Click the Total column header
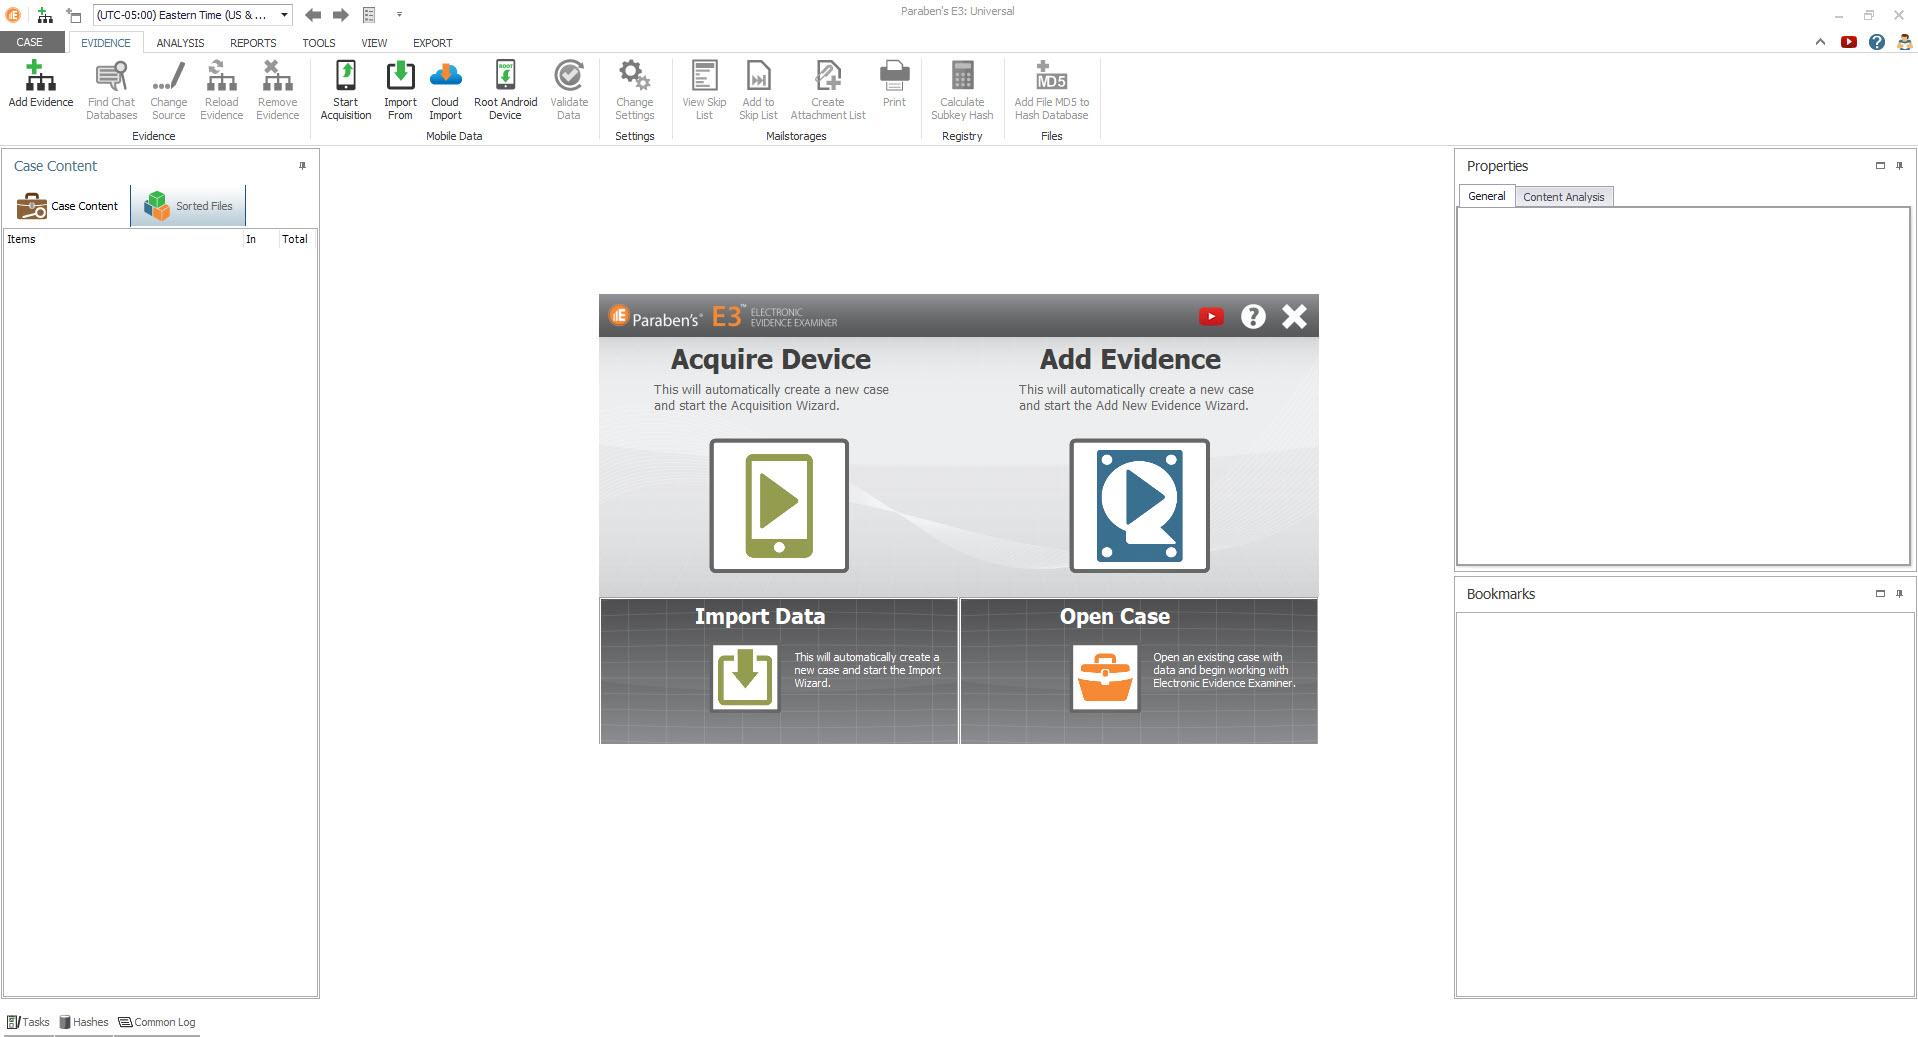The width and height of the screenshot is (1918, 1037). coord(295,239)
